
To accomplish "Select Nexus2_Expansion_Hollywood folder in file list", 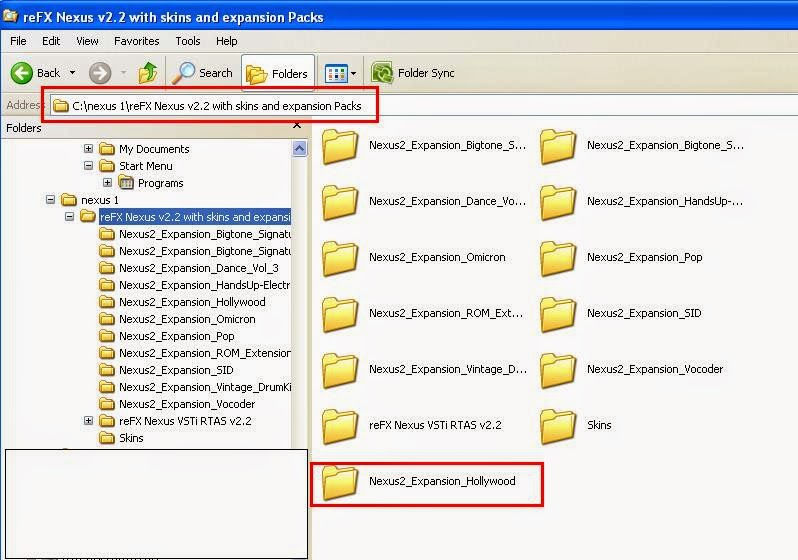I will coord(419,482).
